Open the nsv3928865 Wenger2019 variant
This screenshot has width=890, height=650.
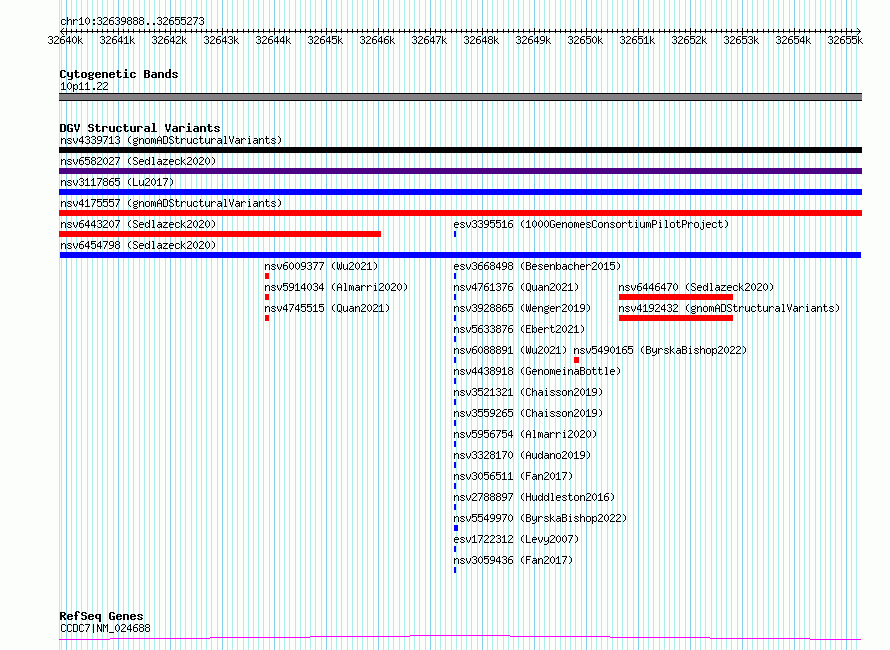[x=522, y=308]
